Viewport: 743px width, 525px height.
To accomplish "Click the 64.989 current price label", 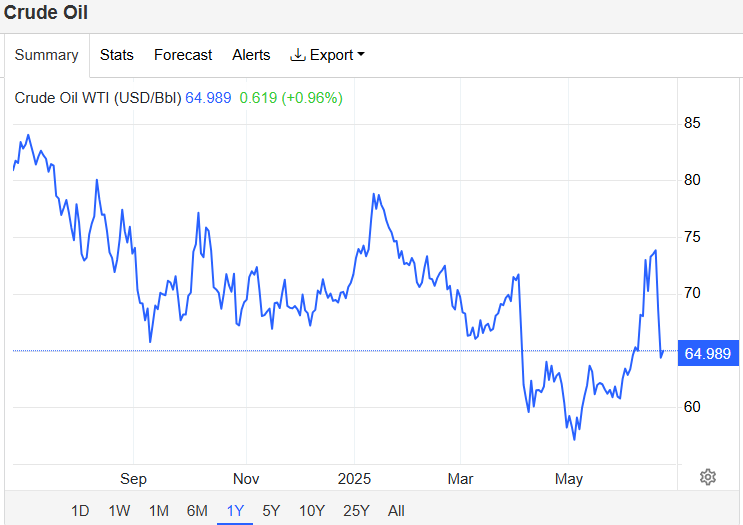I will tap(708, 353).
